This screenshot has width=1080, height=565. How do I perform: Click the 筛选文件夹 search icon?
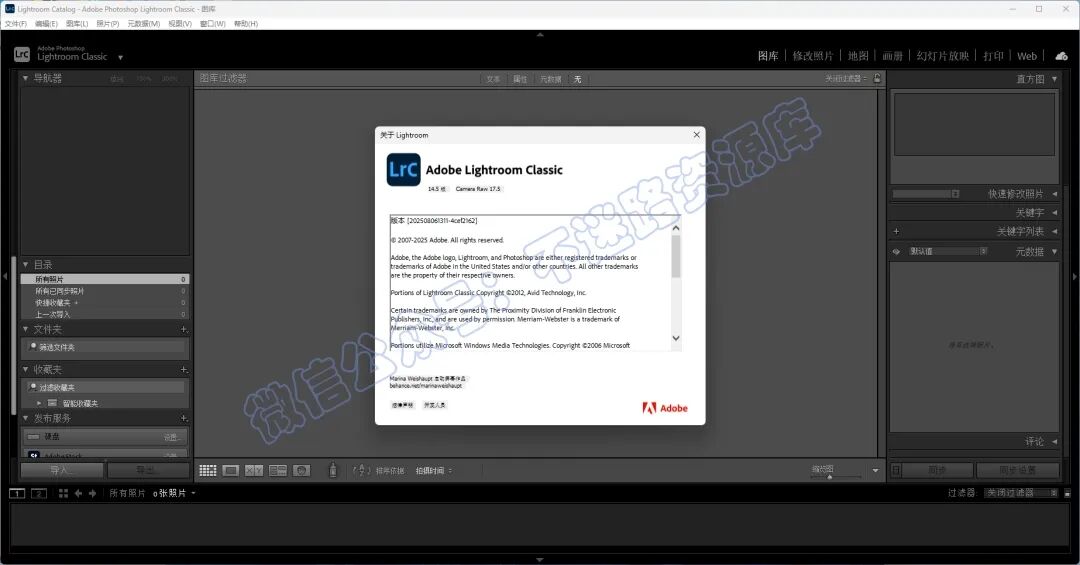[x=32, y=347]
